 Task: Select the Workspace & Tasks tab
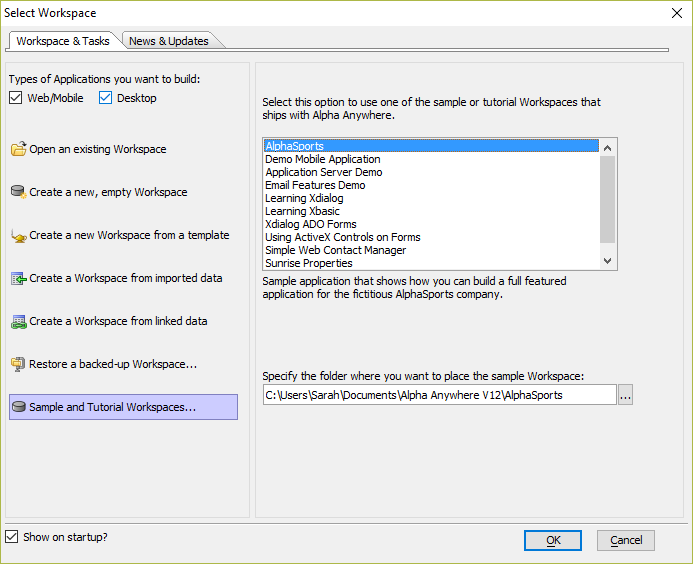(x=63, y=41)
